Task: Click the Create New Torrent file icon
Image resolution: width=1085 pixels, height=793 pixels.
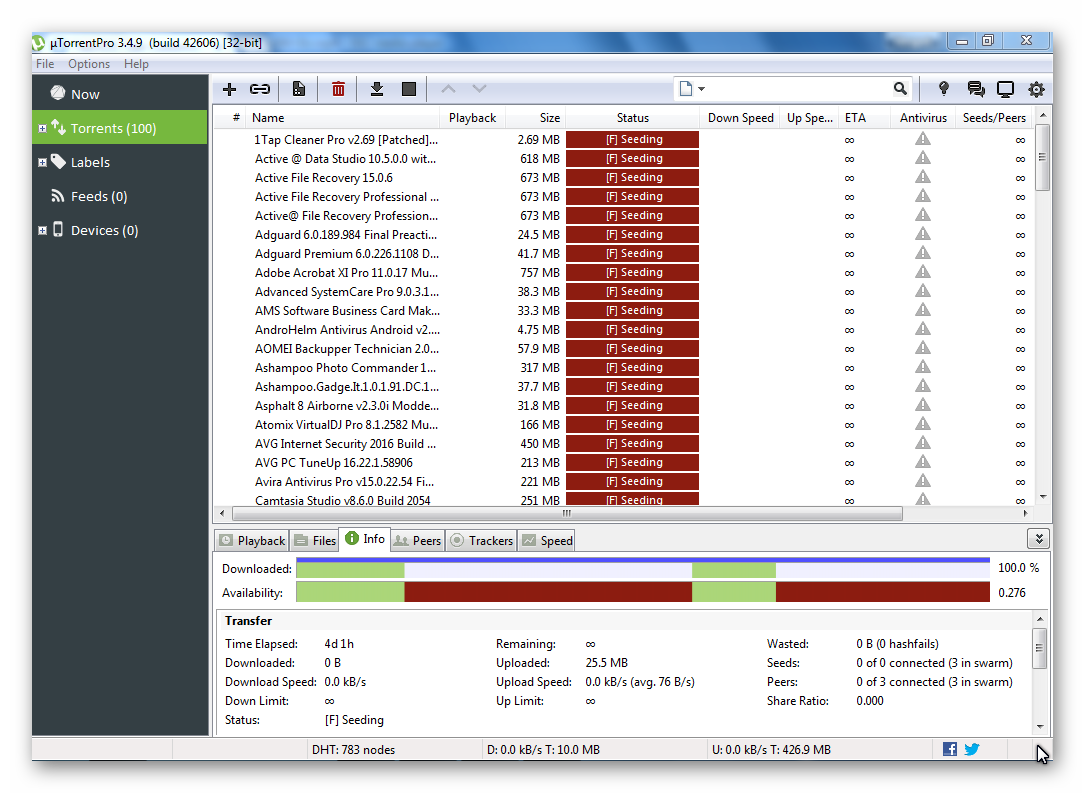Action: coord(299,89)
